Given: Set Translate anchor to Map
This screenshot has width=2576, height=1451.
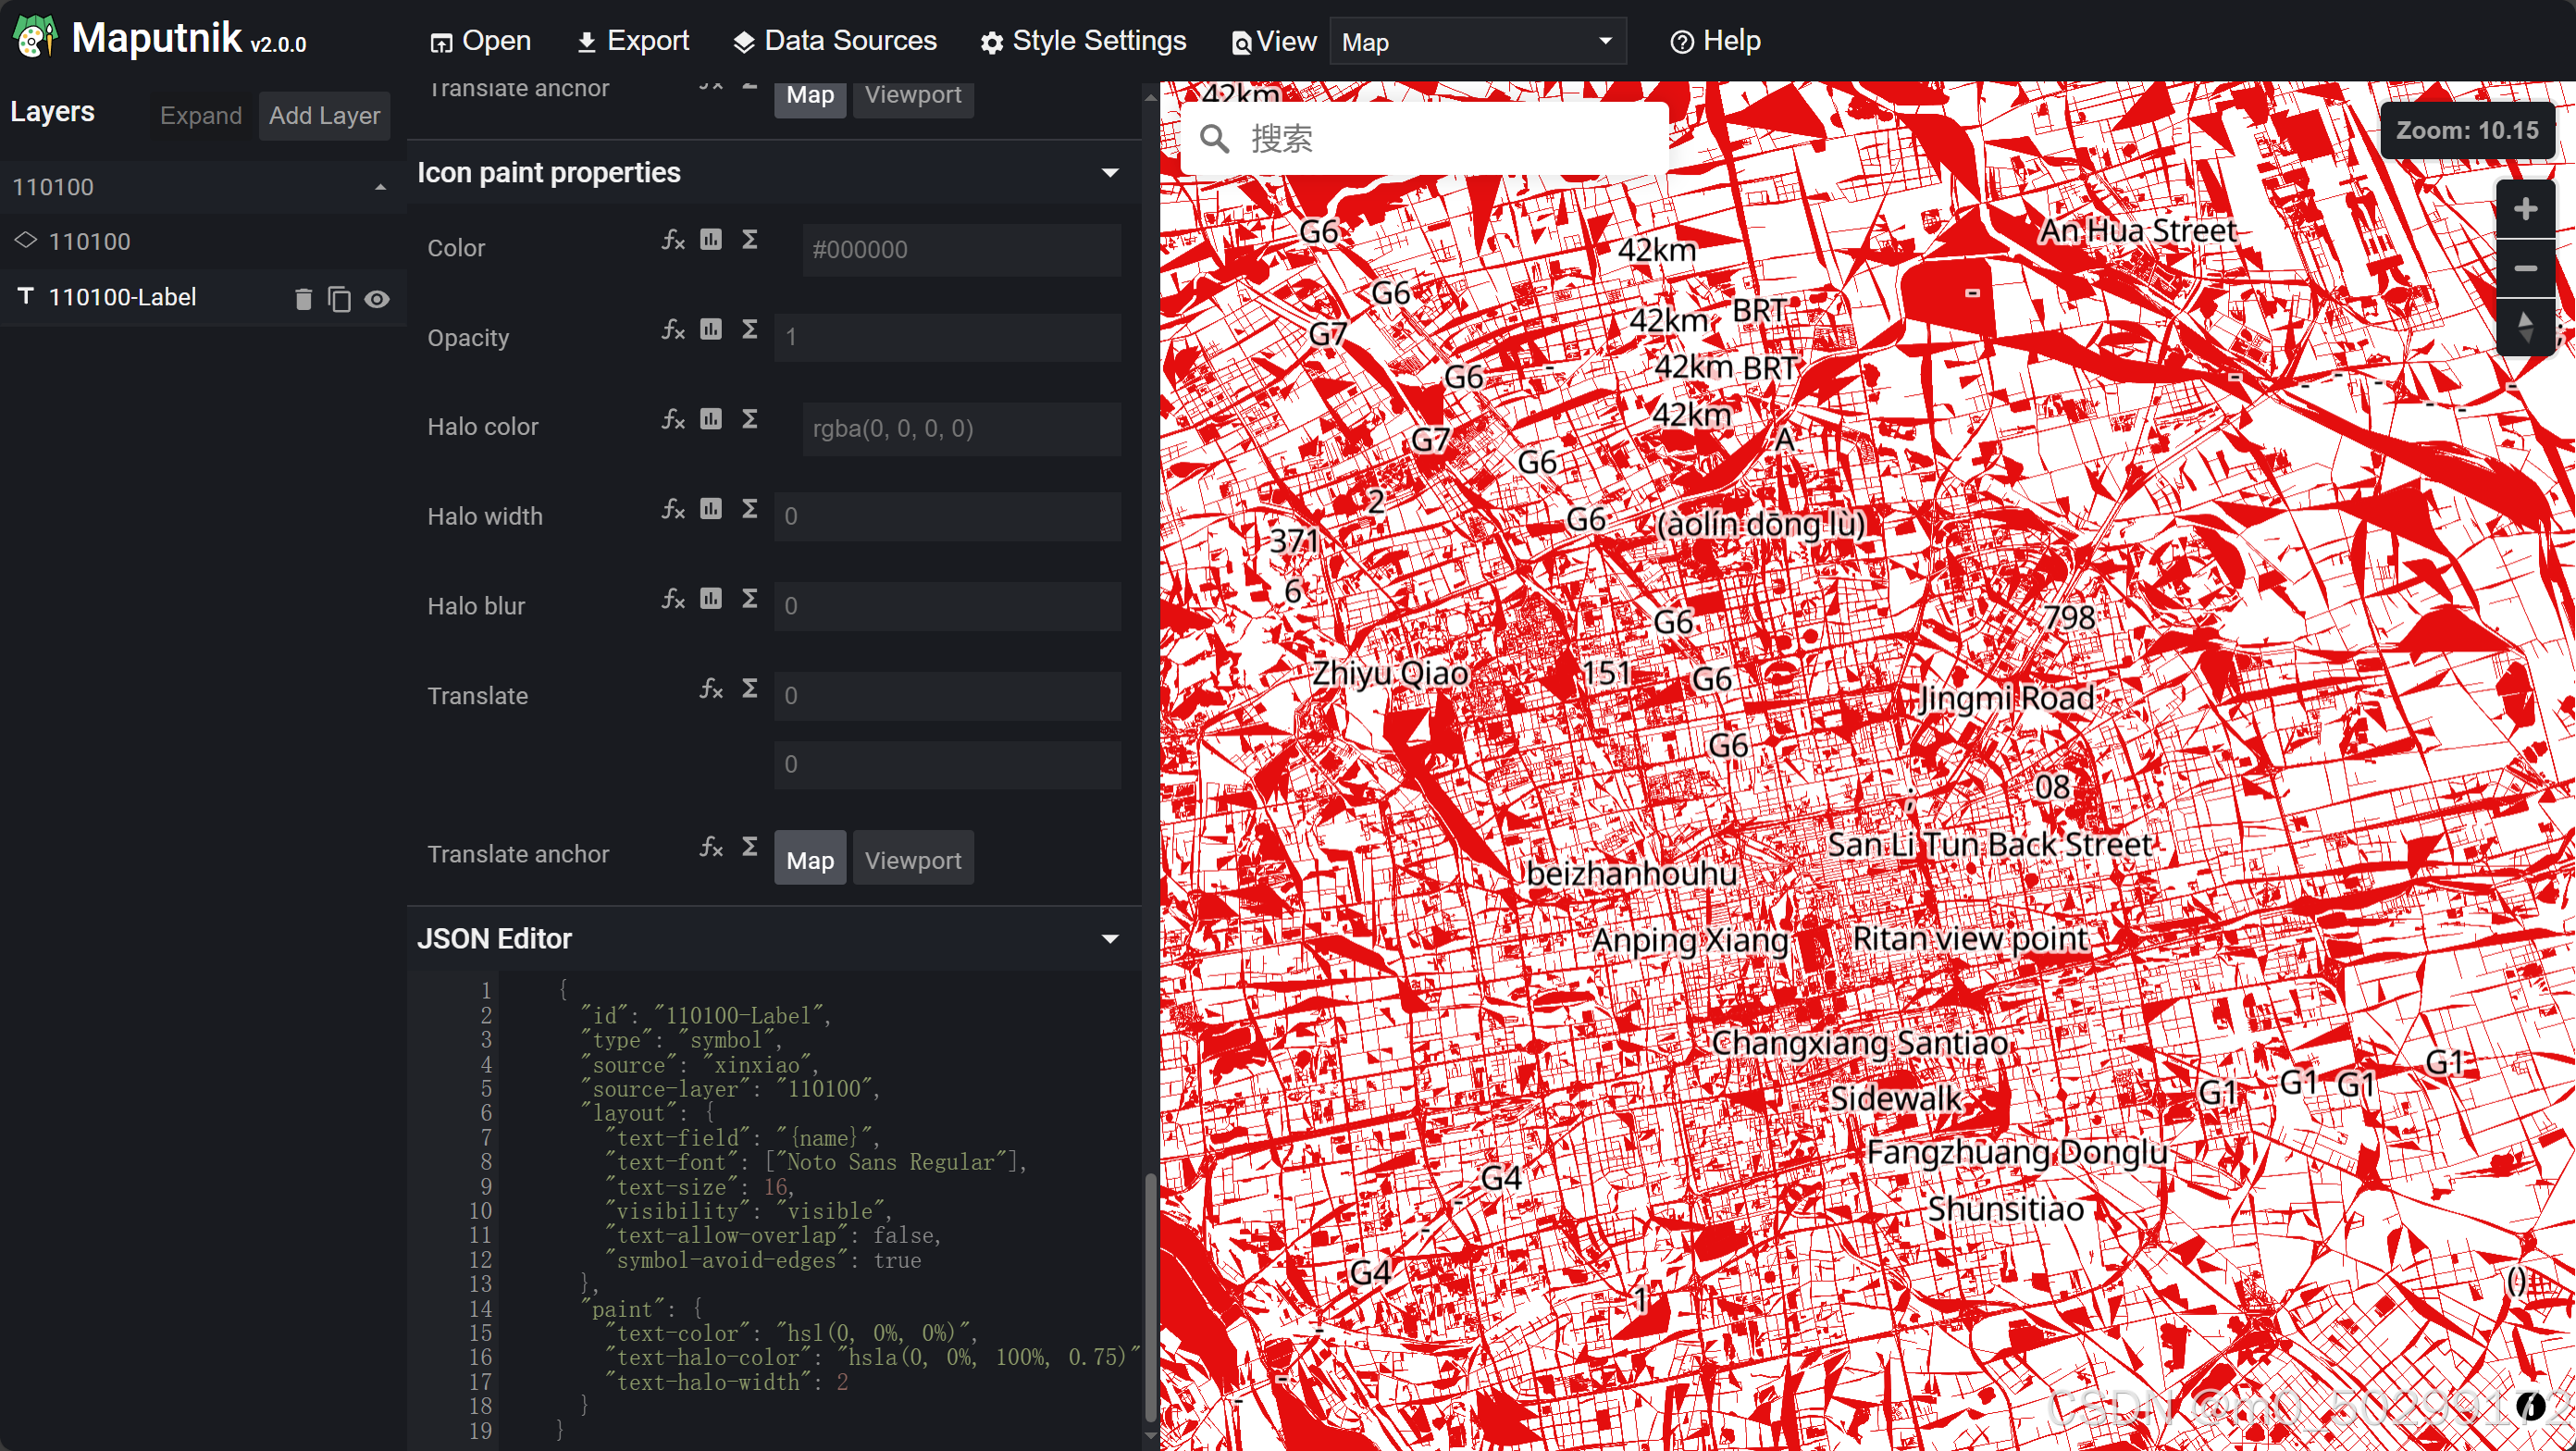Looking at the screenshot, I should pyautogui.click(x=809, y=859).
